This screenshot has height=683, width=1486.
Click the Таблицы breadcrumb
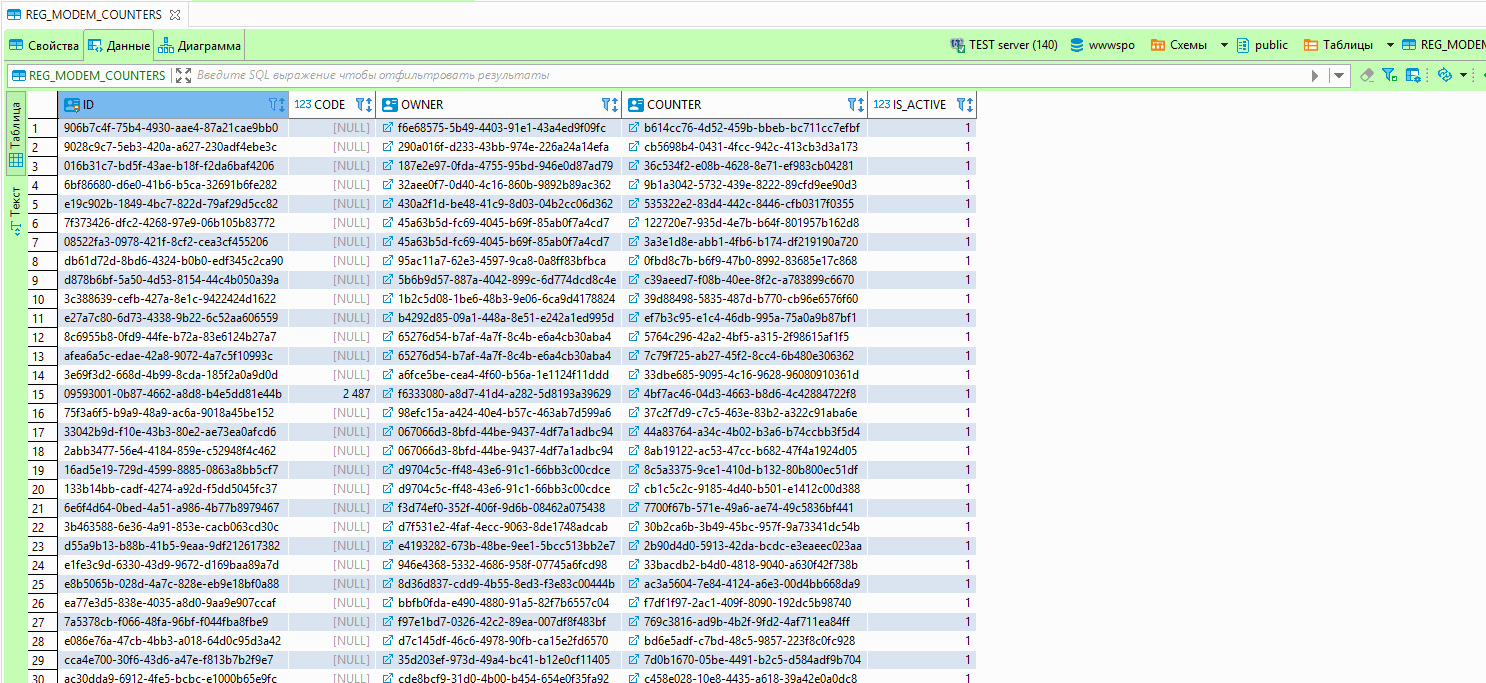1339,45
